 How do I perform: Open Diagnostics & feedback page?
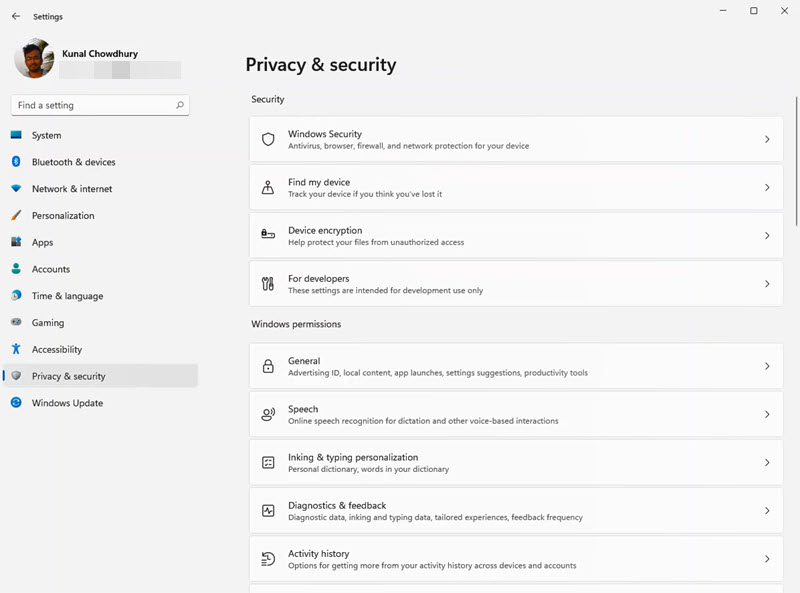516,511
